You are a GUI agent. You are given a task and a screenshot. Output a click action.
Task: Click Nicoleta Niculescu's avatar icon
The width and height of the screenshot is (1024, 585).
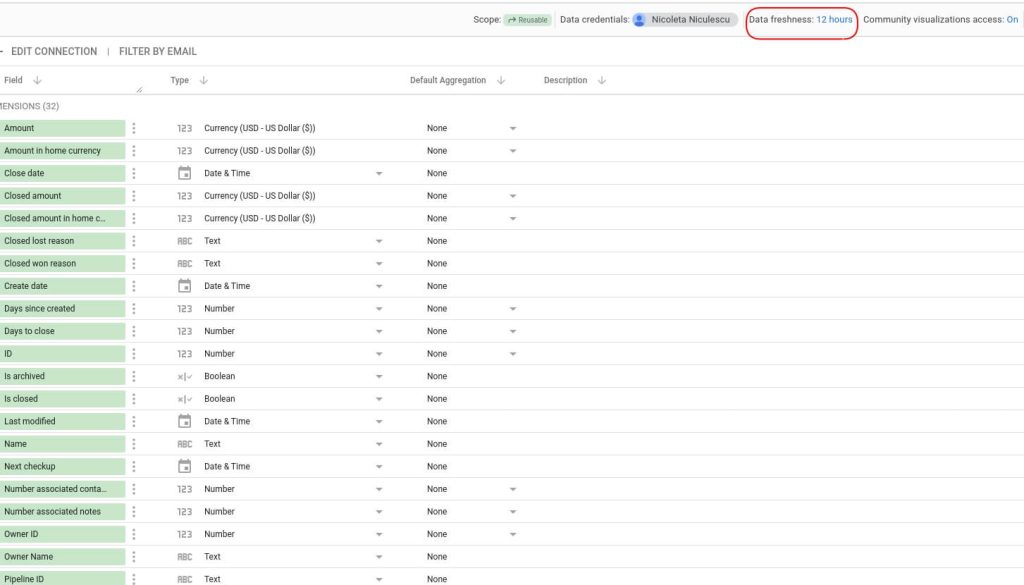click(638, 18)
